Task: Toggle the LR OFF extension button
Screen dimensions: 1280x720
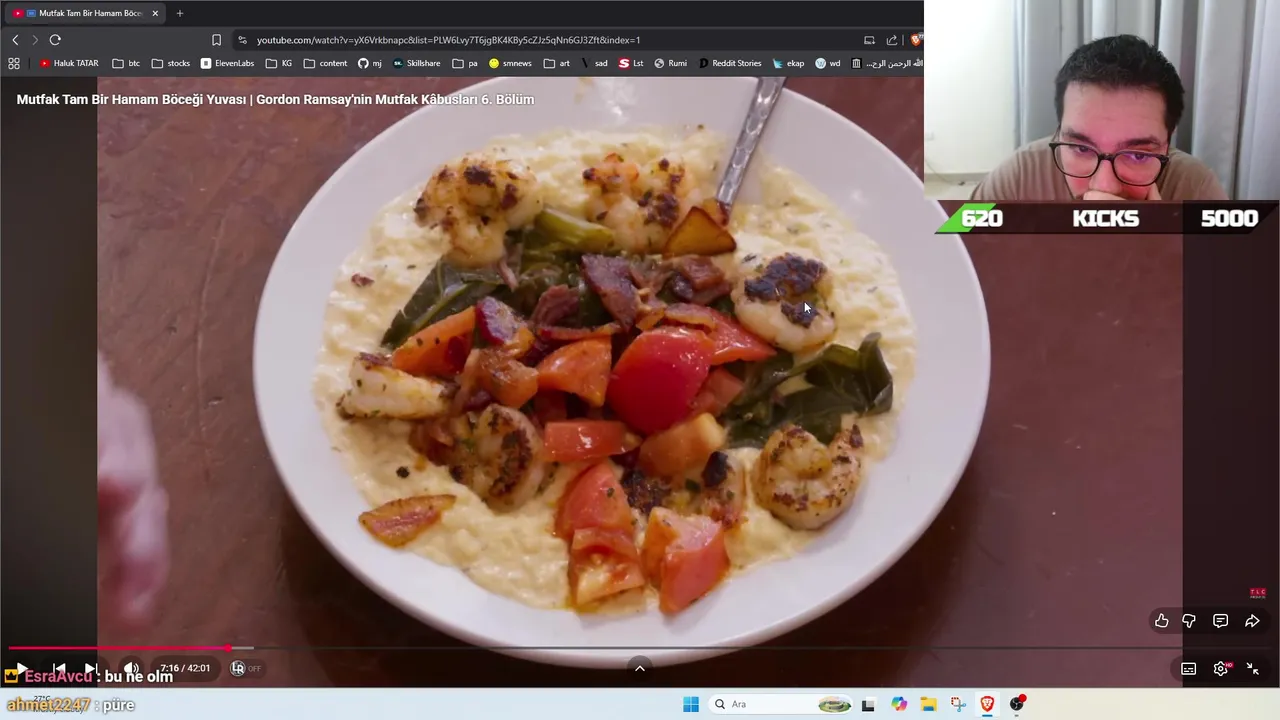Action: [245, 668]
